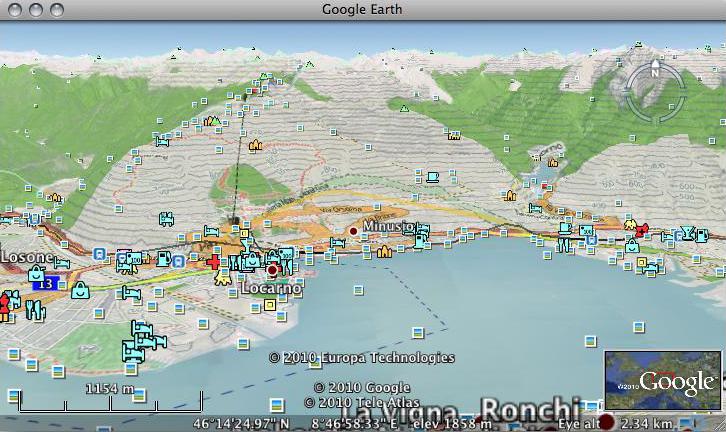Click the yellow animal icon below the red cross
This screenshot has height=432, width=726.
223,278
